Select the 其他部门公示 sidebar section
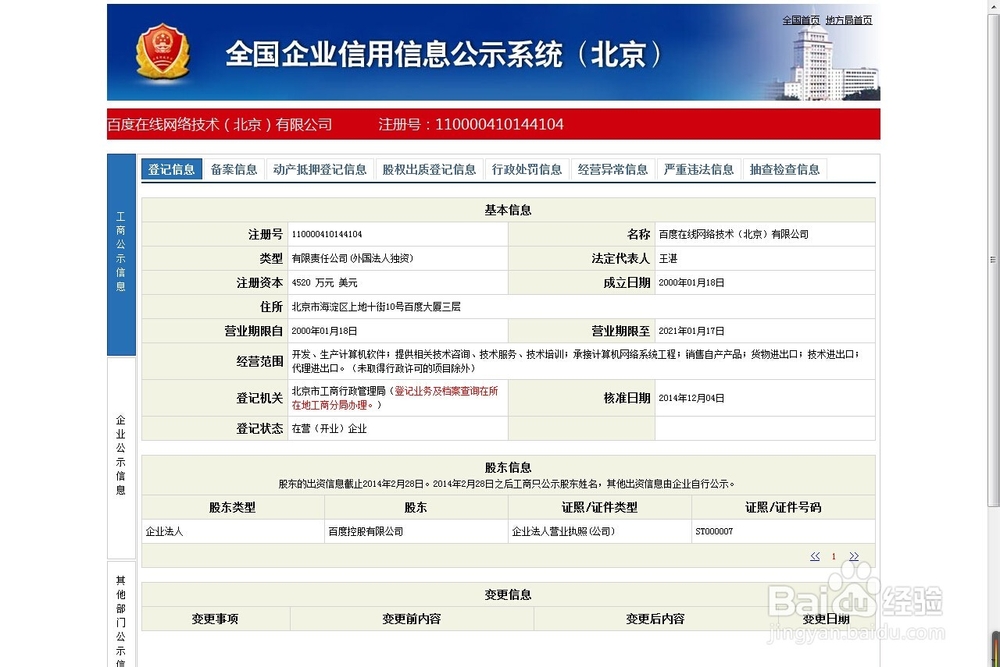The width and height of the screenshot is (1000, 667). coord(120,620)
